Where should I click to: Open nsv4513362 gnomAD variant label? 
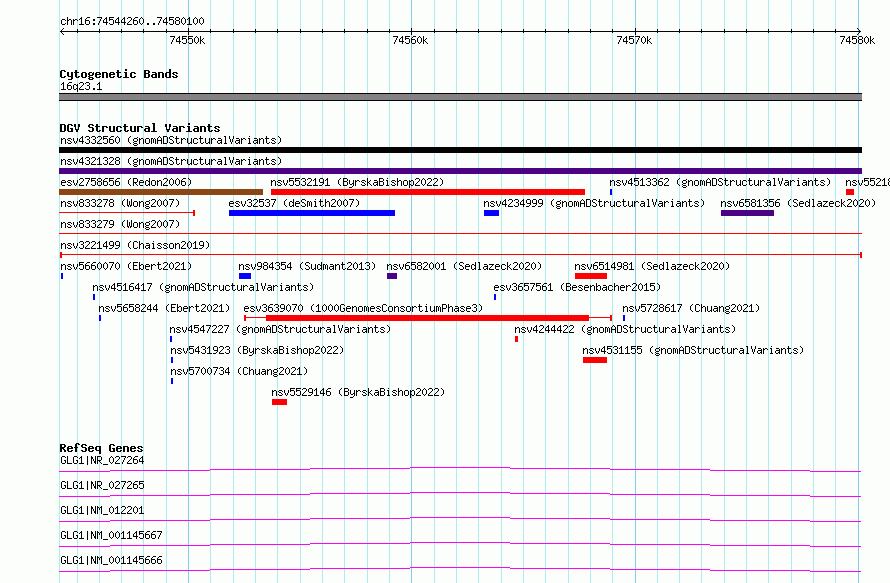[720, 182]
